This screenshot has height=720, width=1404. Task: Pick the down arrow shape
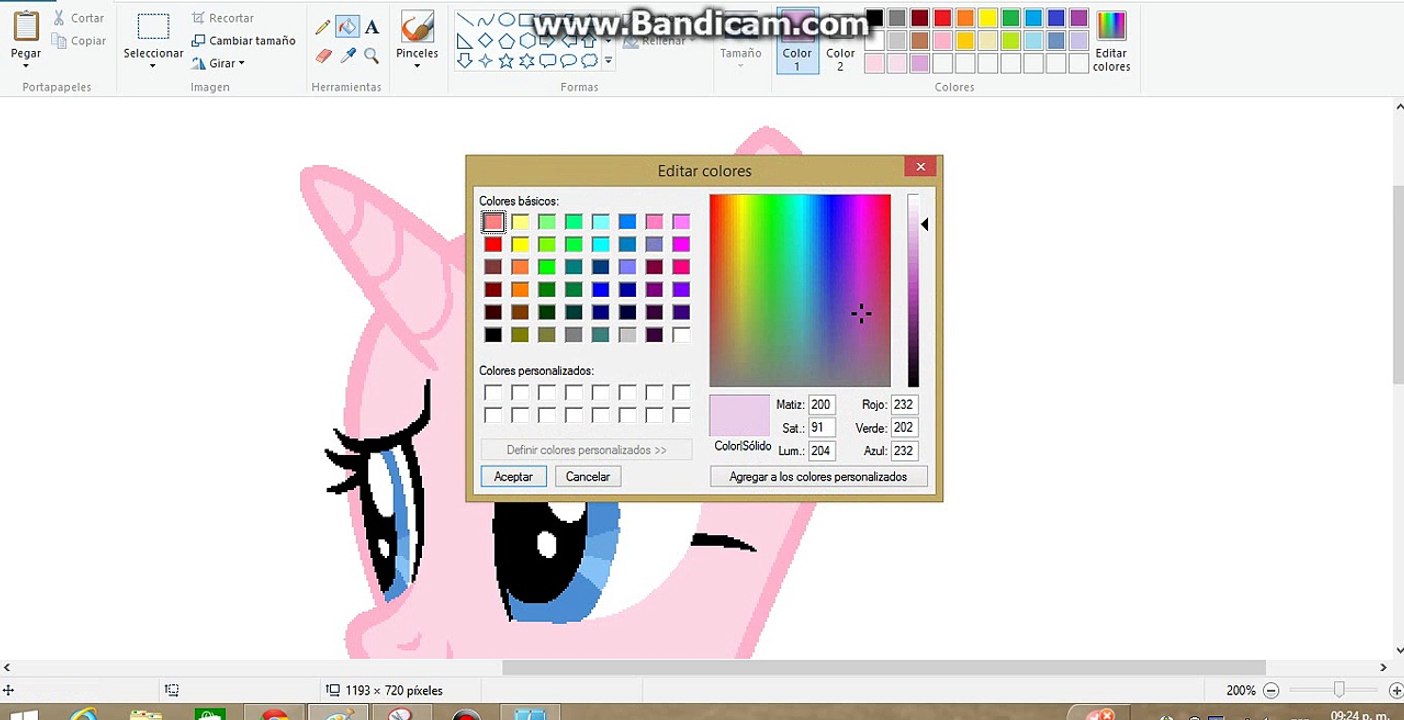point(465,61)
